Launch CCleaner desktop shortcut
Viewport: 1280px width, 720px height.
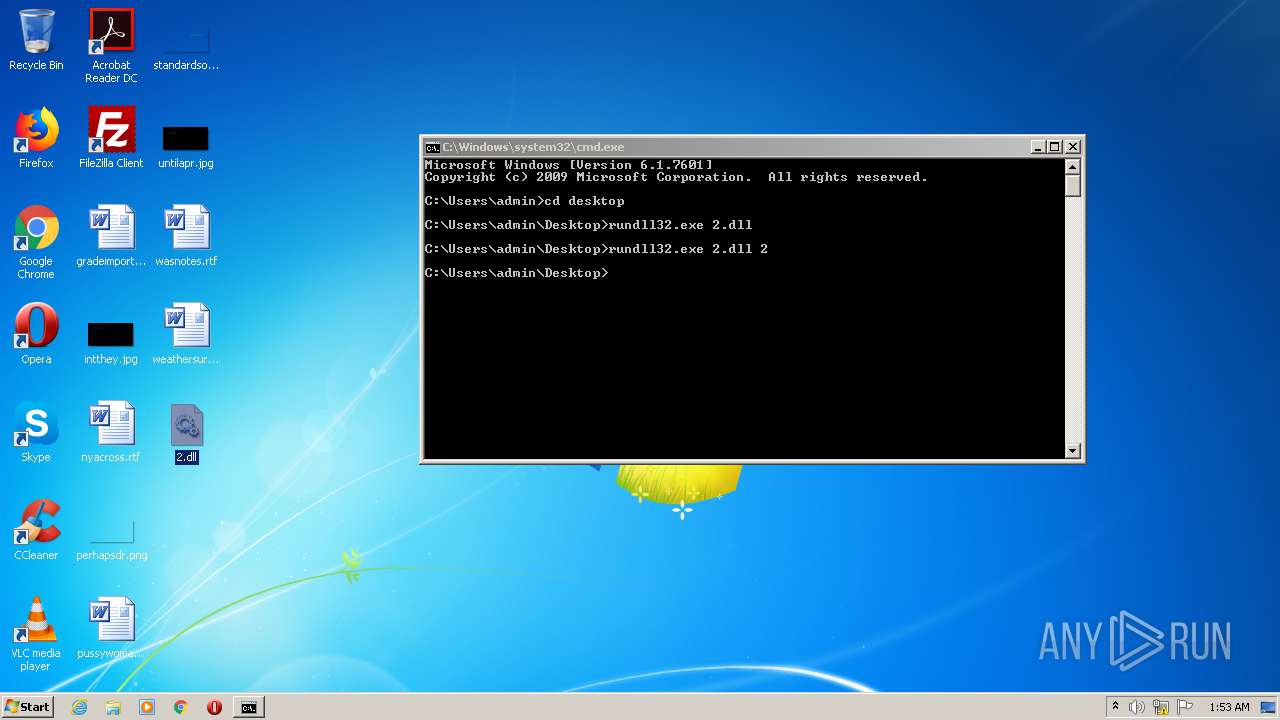(x=36, y=530)
